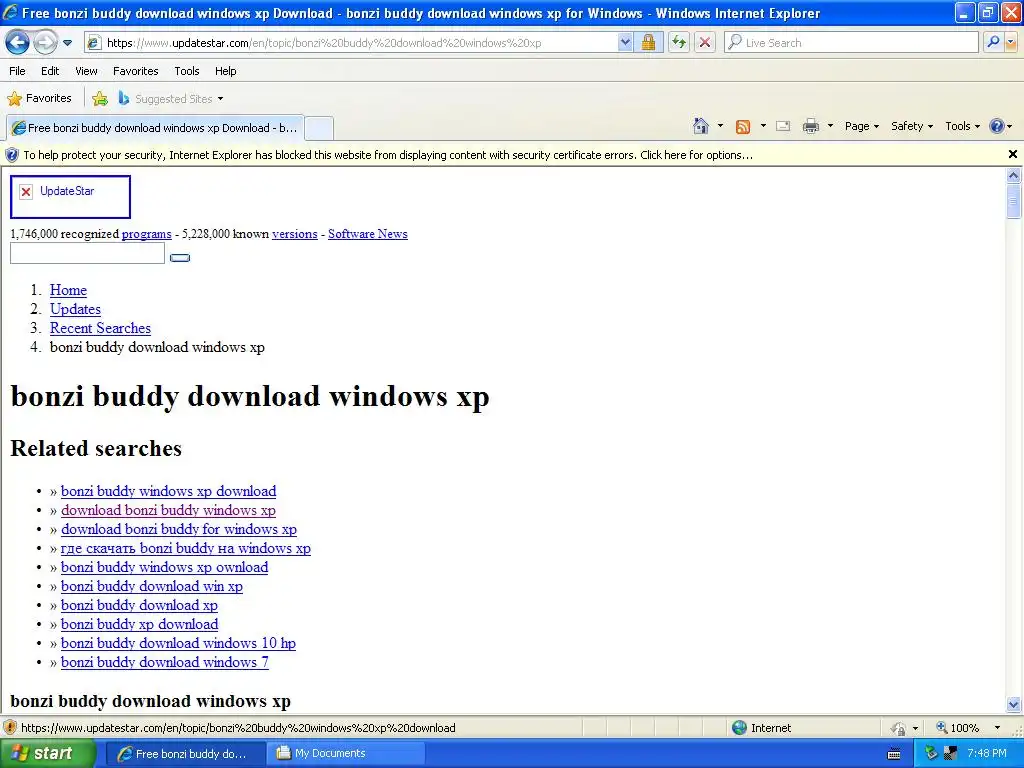Click the Forward navigation arrow
1024x768 pixels.
tap(45, 43)
